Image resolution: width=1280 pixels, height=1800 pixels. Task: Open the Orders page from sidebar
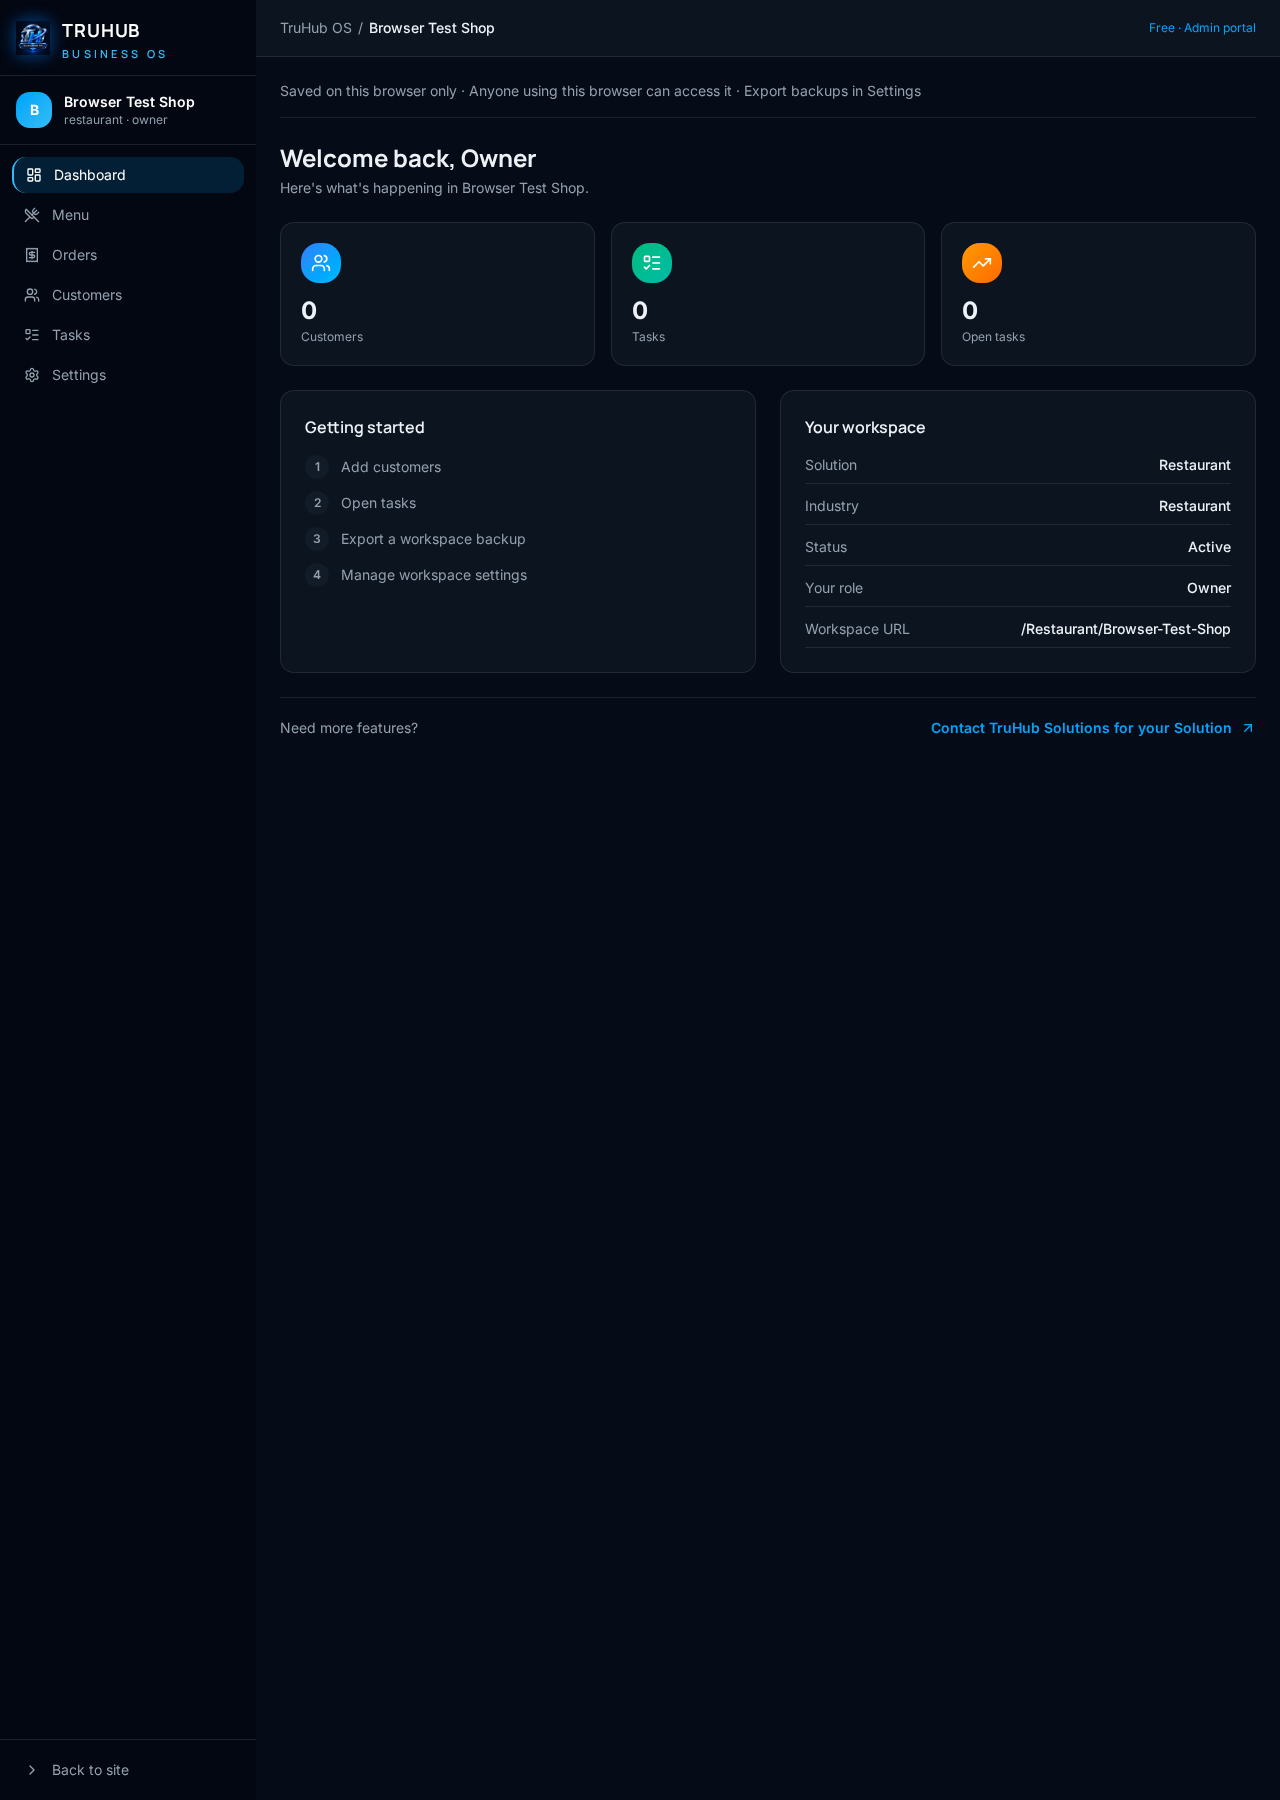click(x=128, y=255)
